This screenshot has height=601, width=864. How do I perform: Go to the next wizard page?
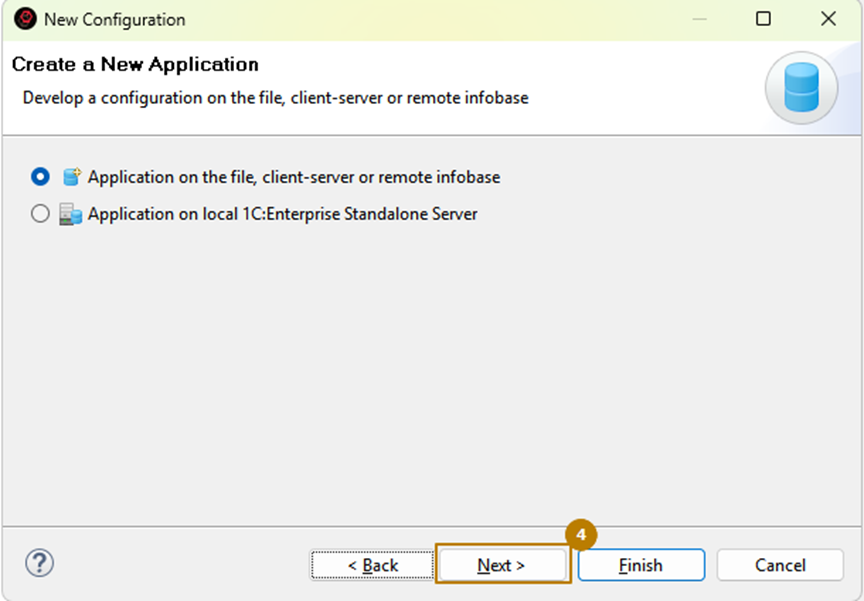coord(502,565)
